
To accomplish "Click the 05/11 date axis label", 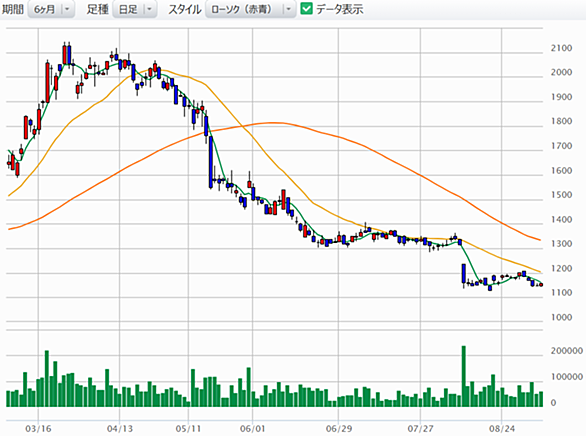I will pos(188,429).
